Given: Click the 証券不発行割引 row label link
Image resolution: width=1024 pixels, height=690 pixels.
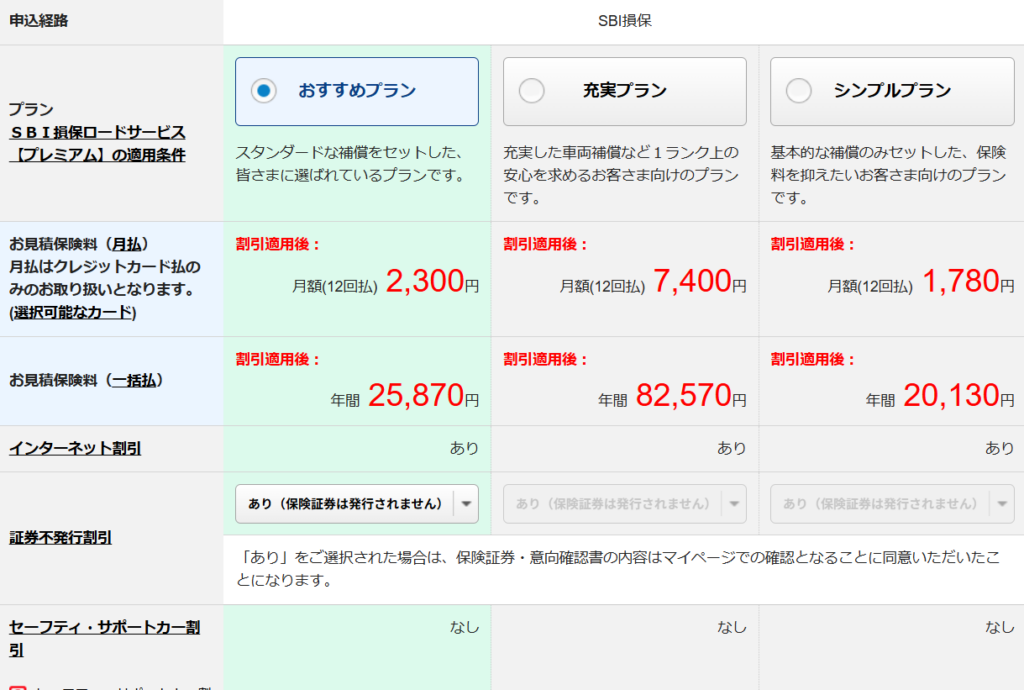Looking at the screenshot, I should click(60, 537).
